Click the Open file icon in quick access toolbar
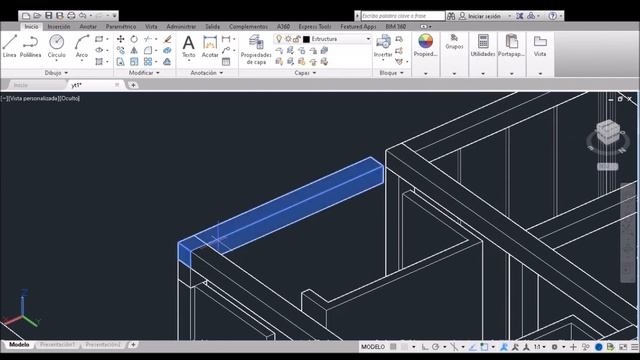 [x=37, y=16]
